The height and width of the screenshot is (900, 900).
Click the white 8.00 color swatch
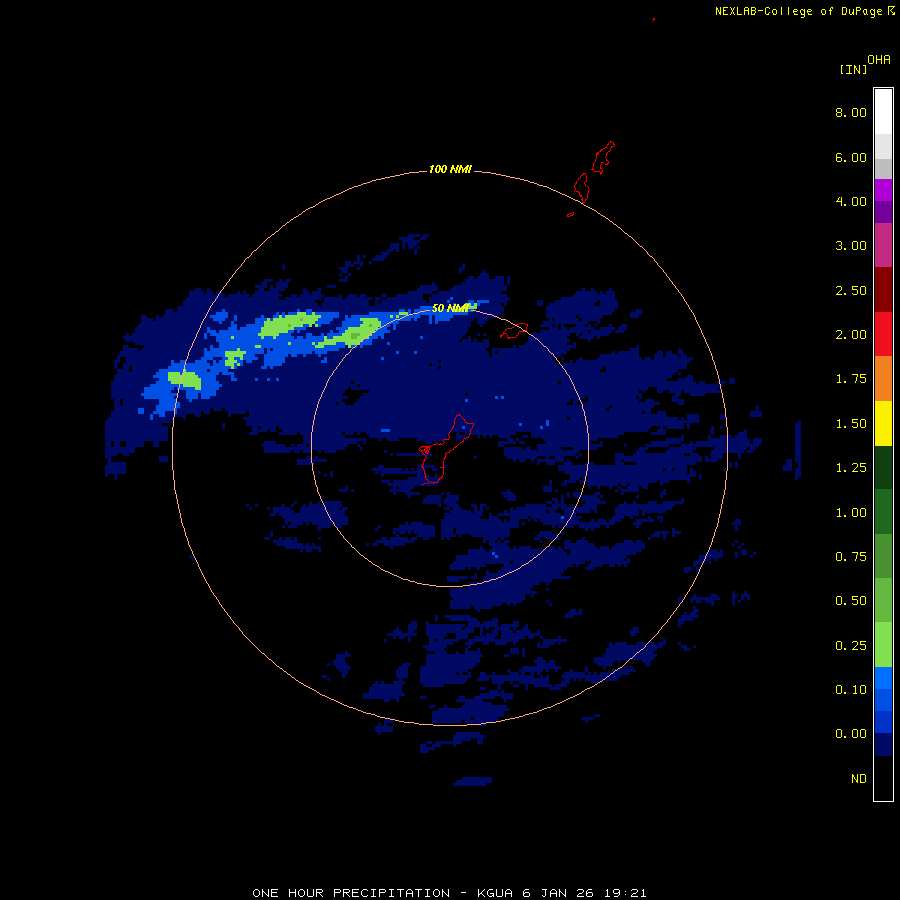883,111
